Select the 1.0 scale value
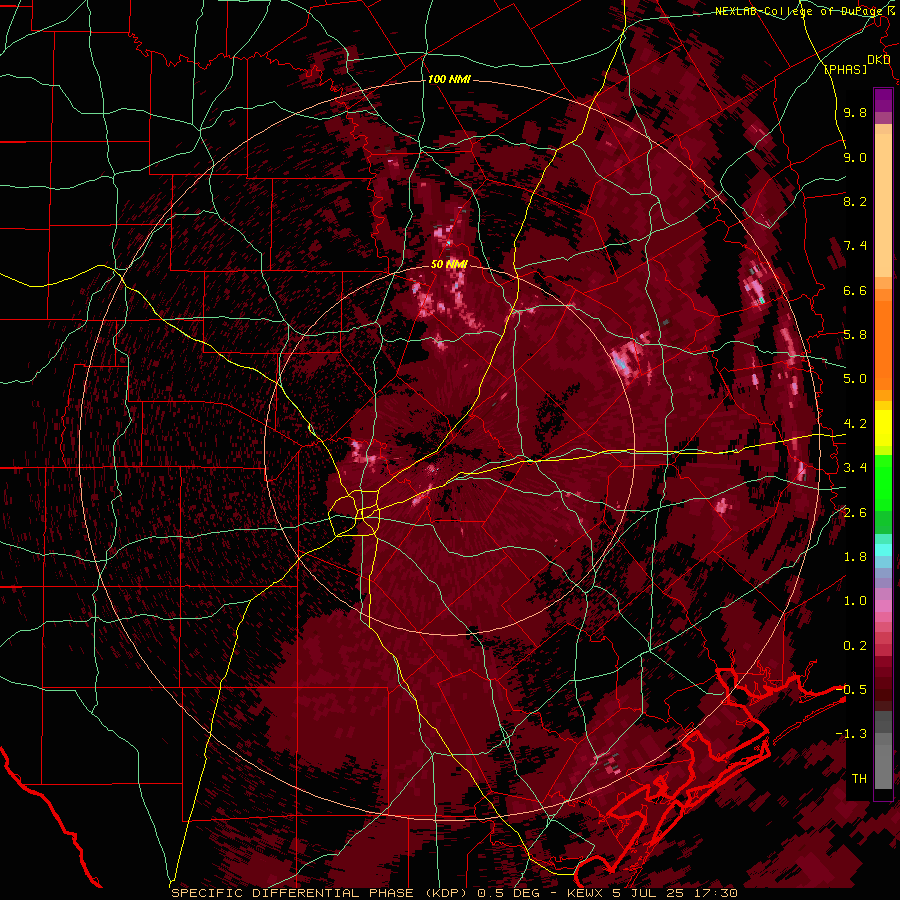 pyautogui.click(x=855, y=601)
